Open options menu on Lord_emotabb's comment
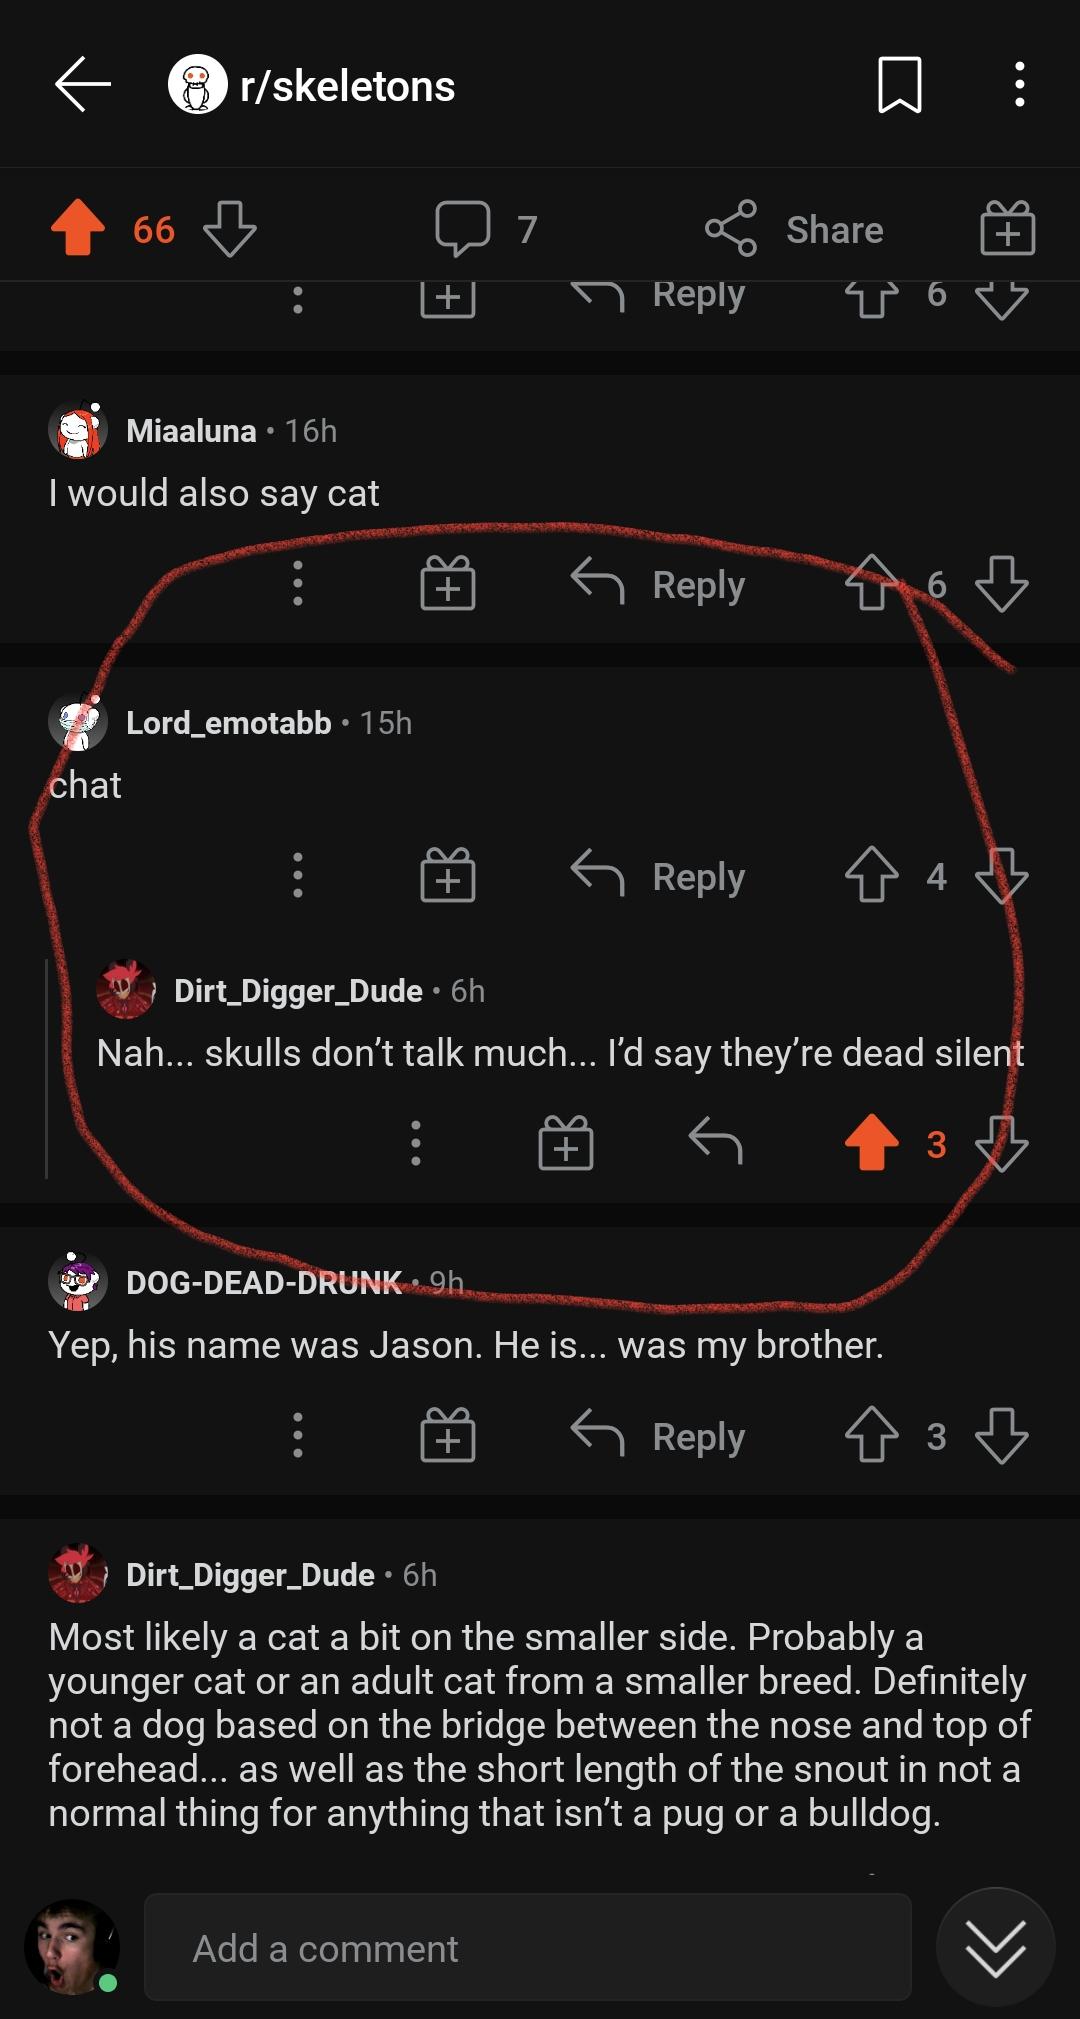Viewport: 1080px width, 2019px height. point(297,876)
